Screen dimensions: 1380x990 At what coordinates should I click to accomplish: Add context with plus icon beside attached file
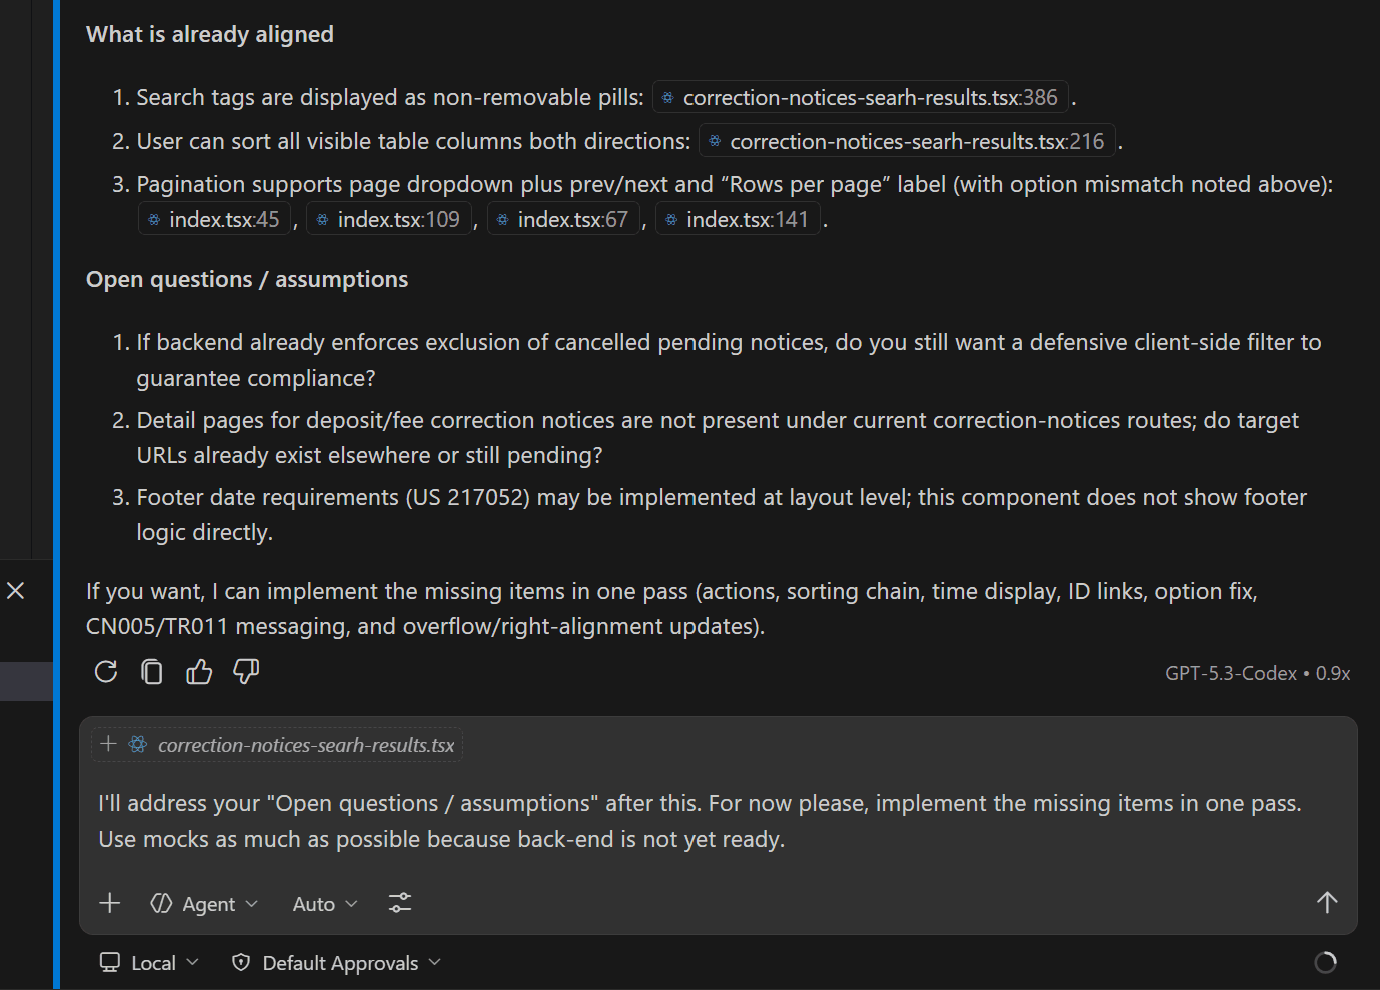coord(109,744)
